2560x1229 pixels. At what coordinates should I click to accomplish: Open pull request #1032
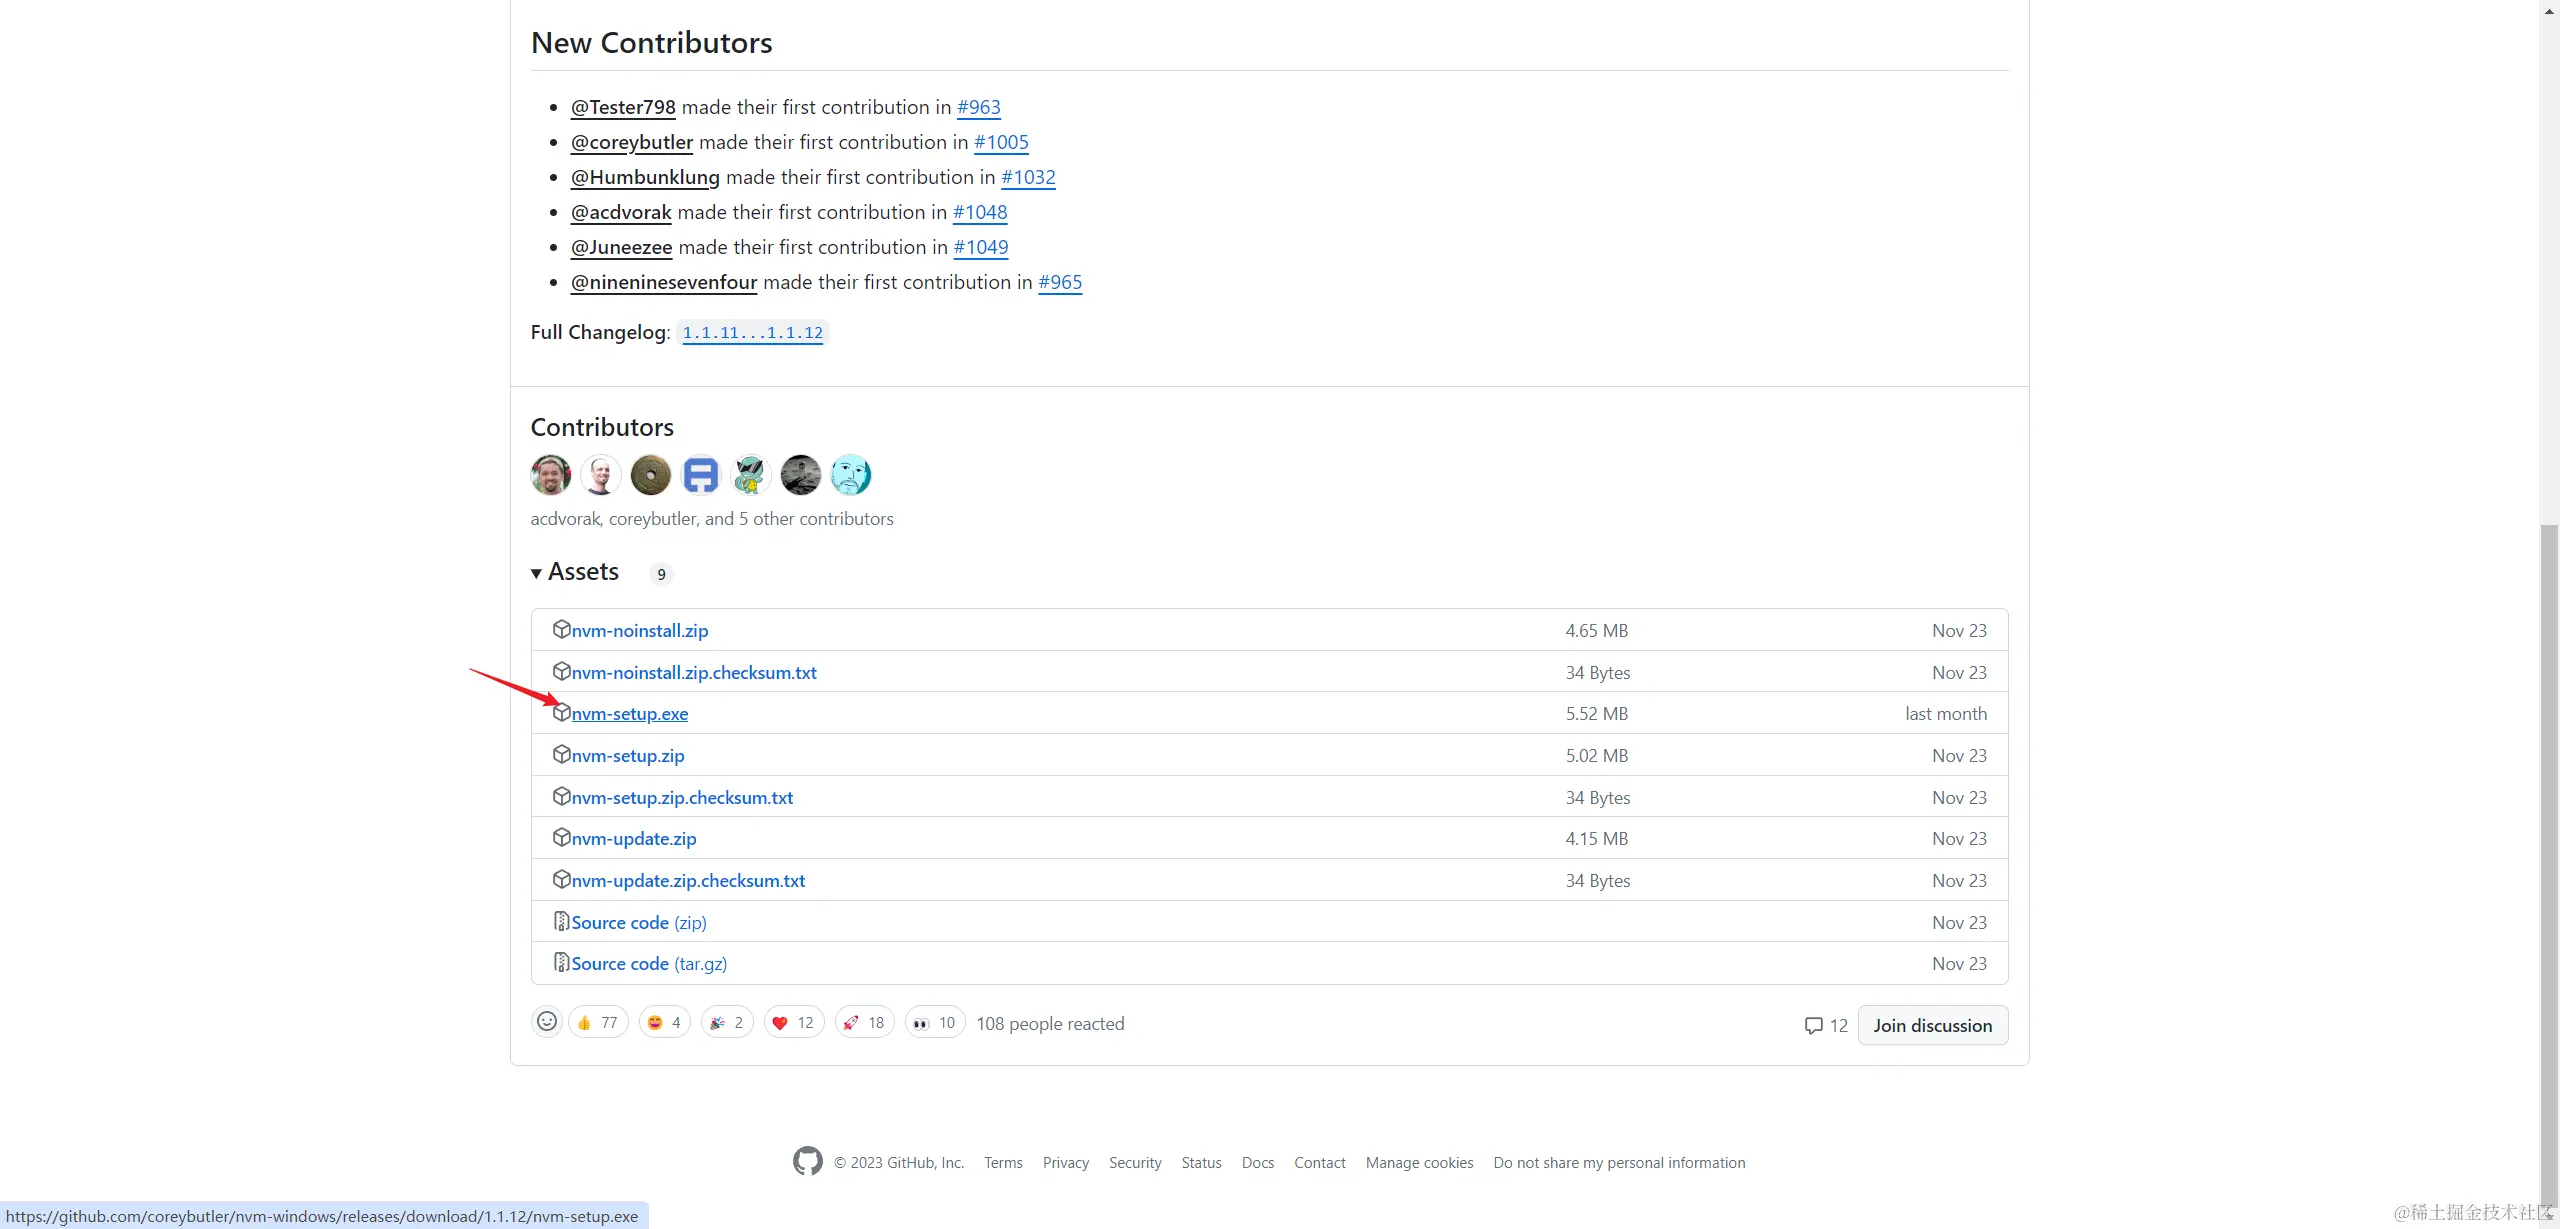pyautogui.click(x=1028, y=177)
